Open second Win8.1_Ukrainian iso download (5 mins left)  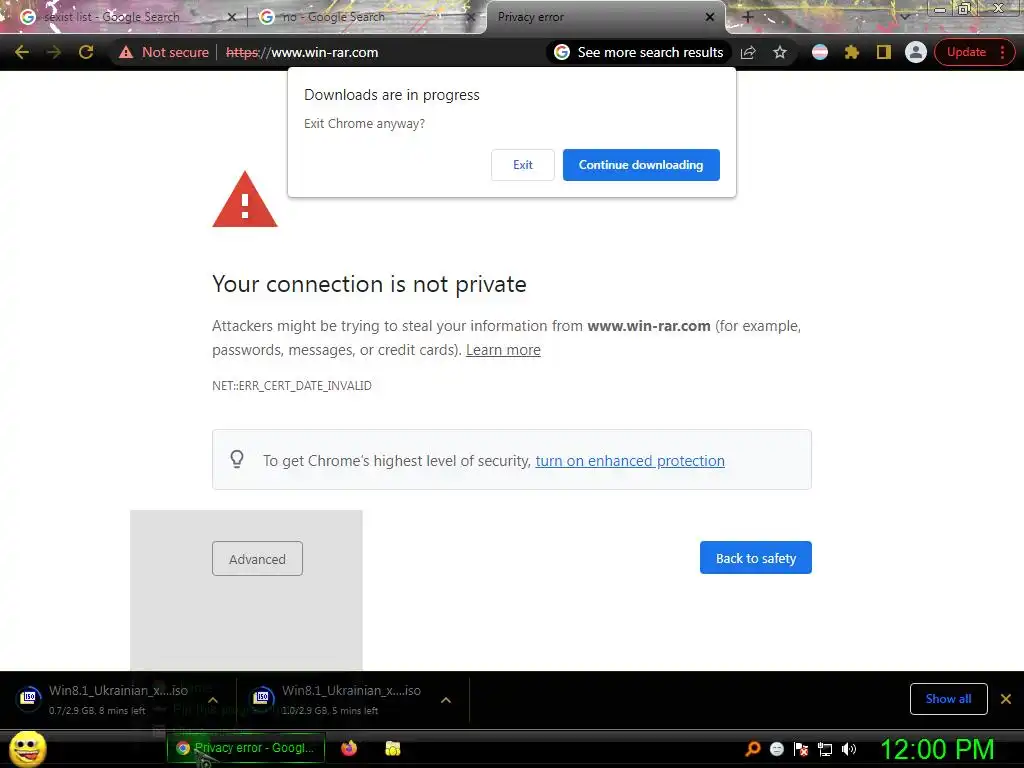click(x=338, y=699)
